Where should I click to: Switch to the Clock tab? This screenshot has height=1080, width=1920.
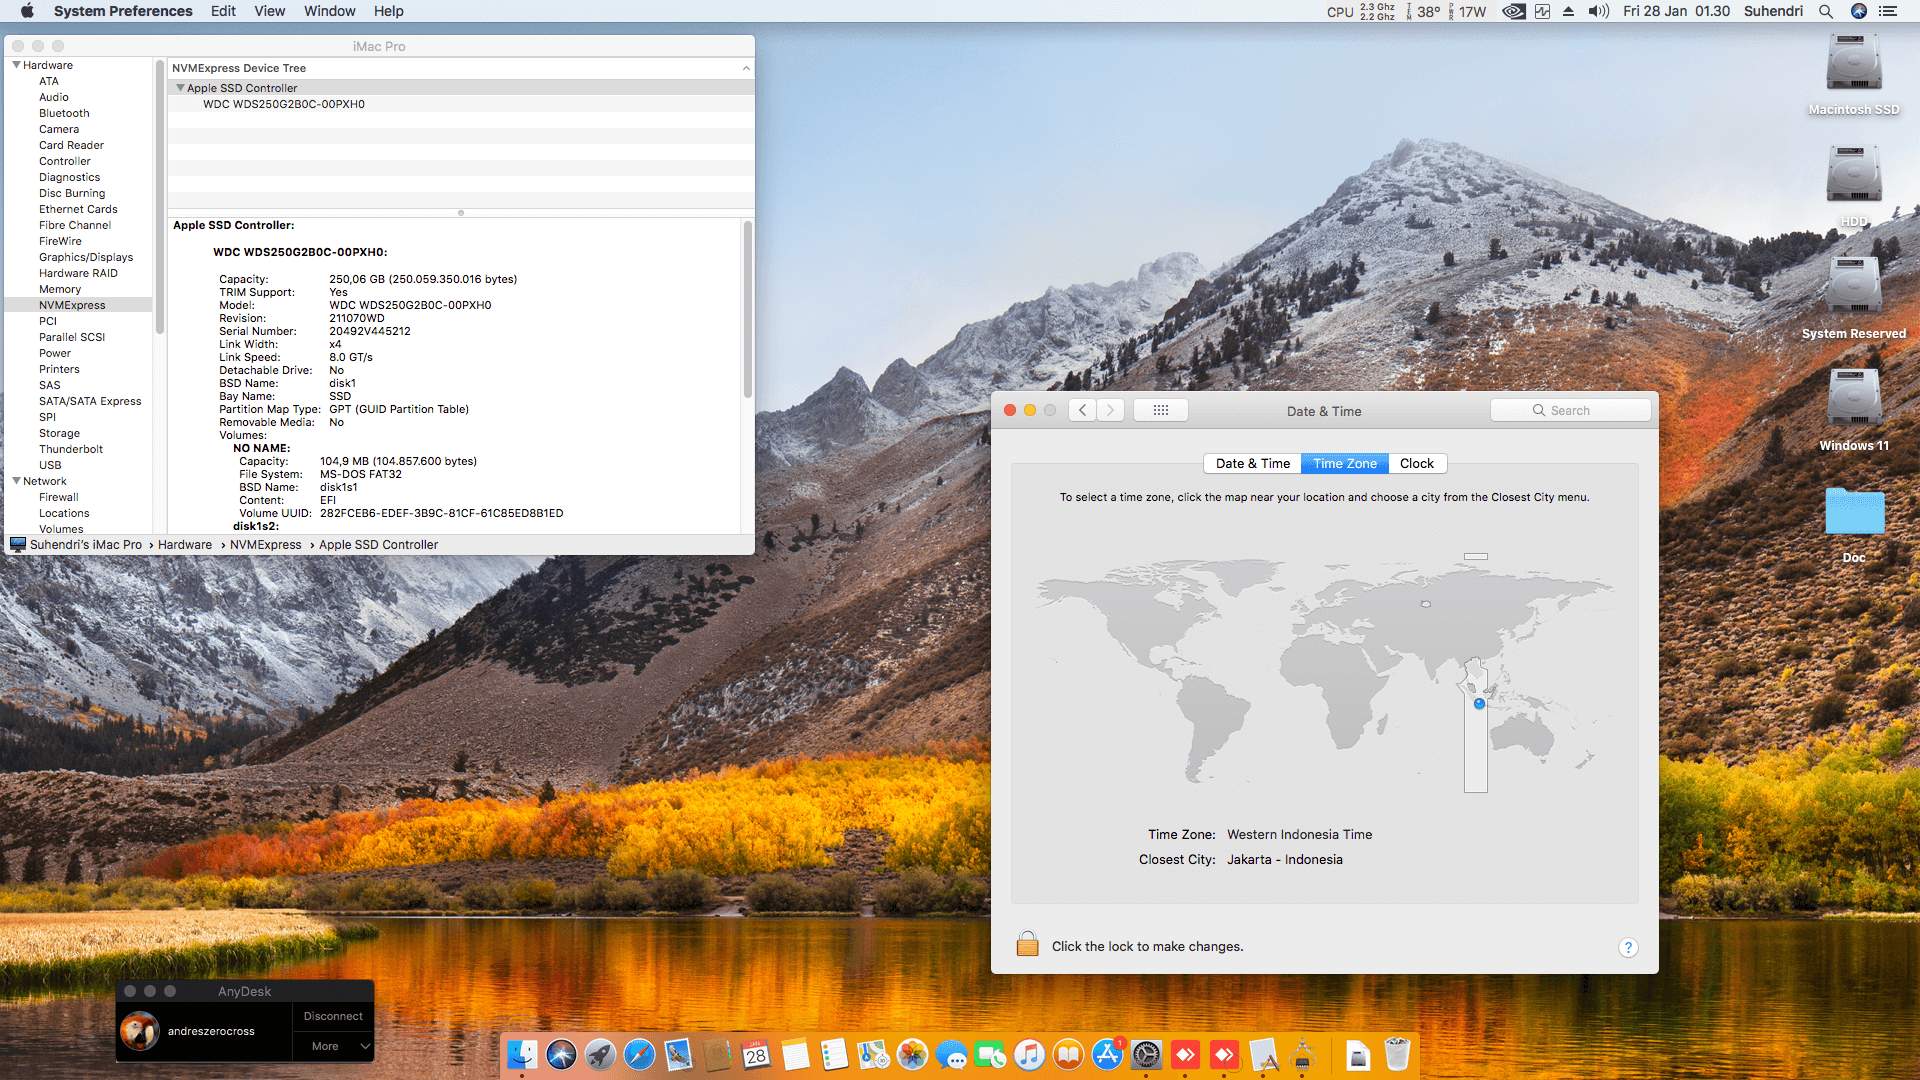[1416, 463]
